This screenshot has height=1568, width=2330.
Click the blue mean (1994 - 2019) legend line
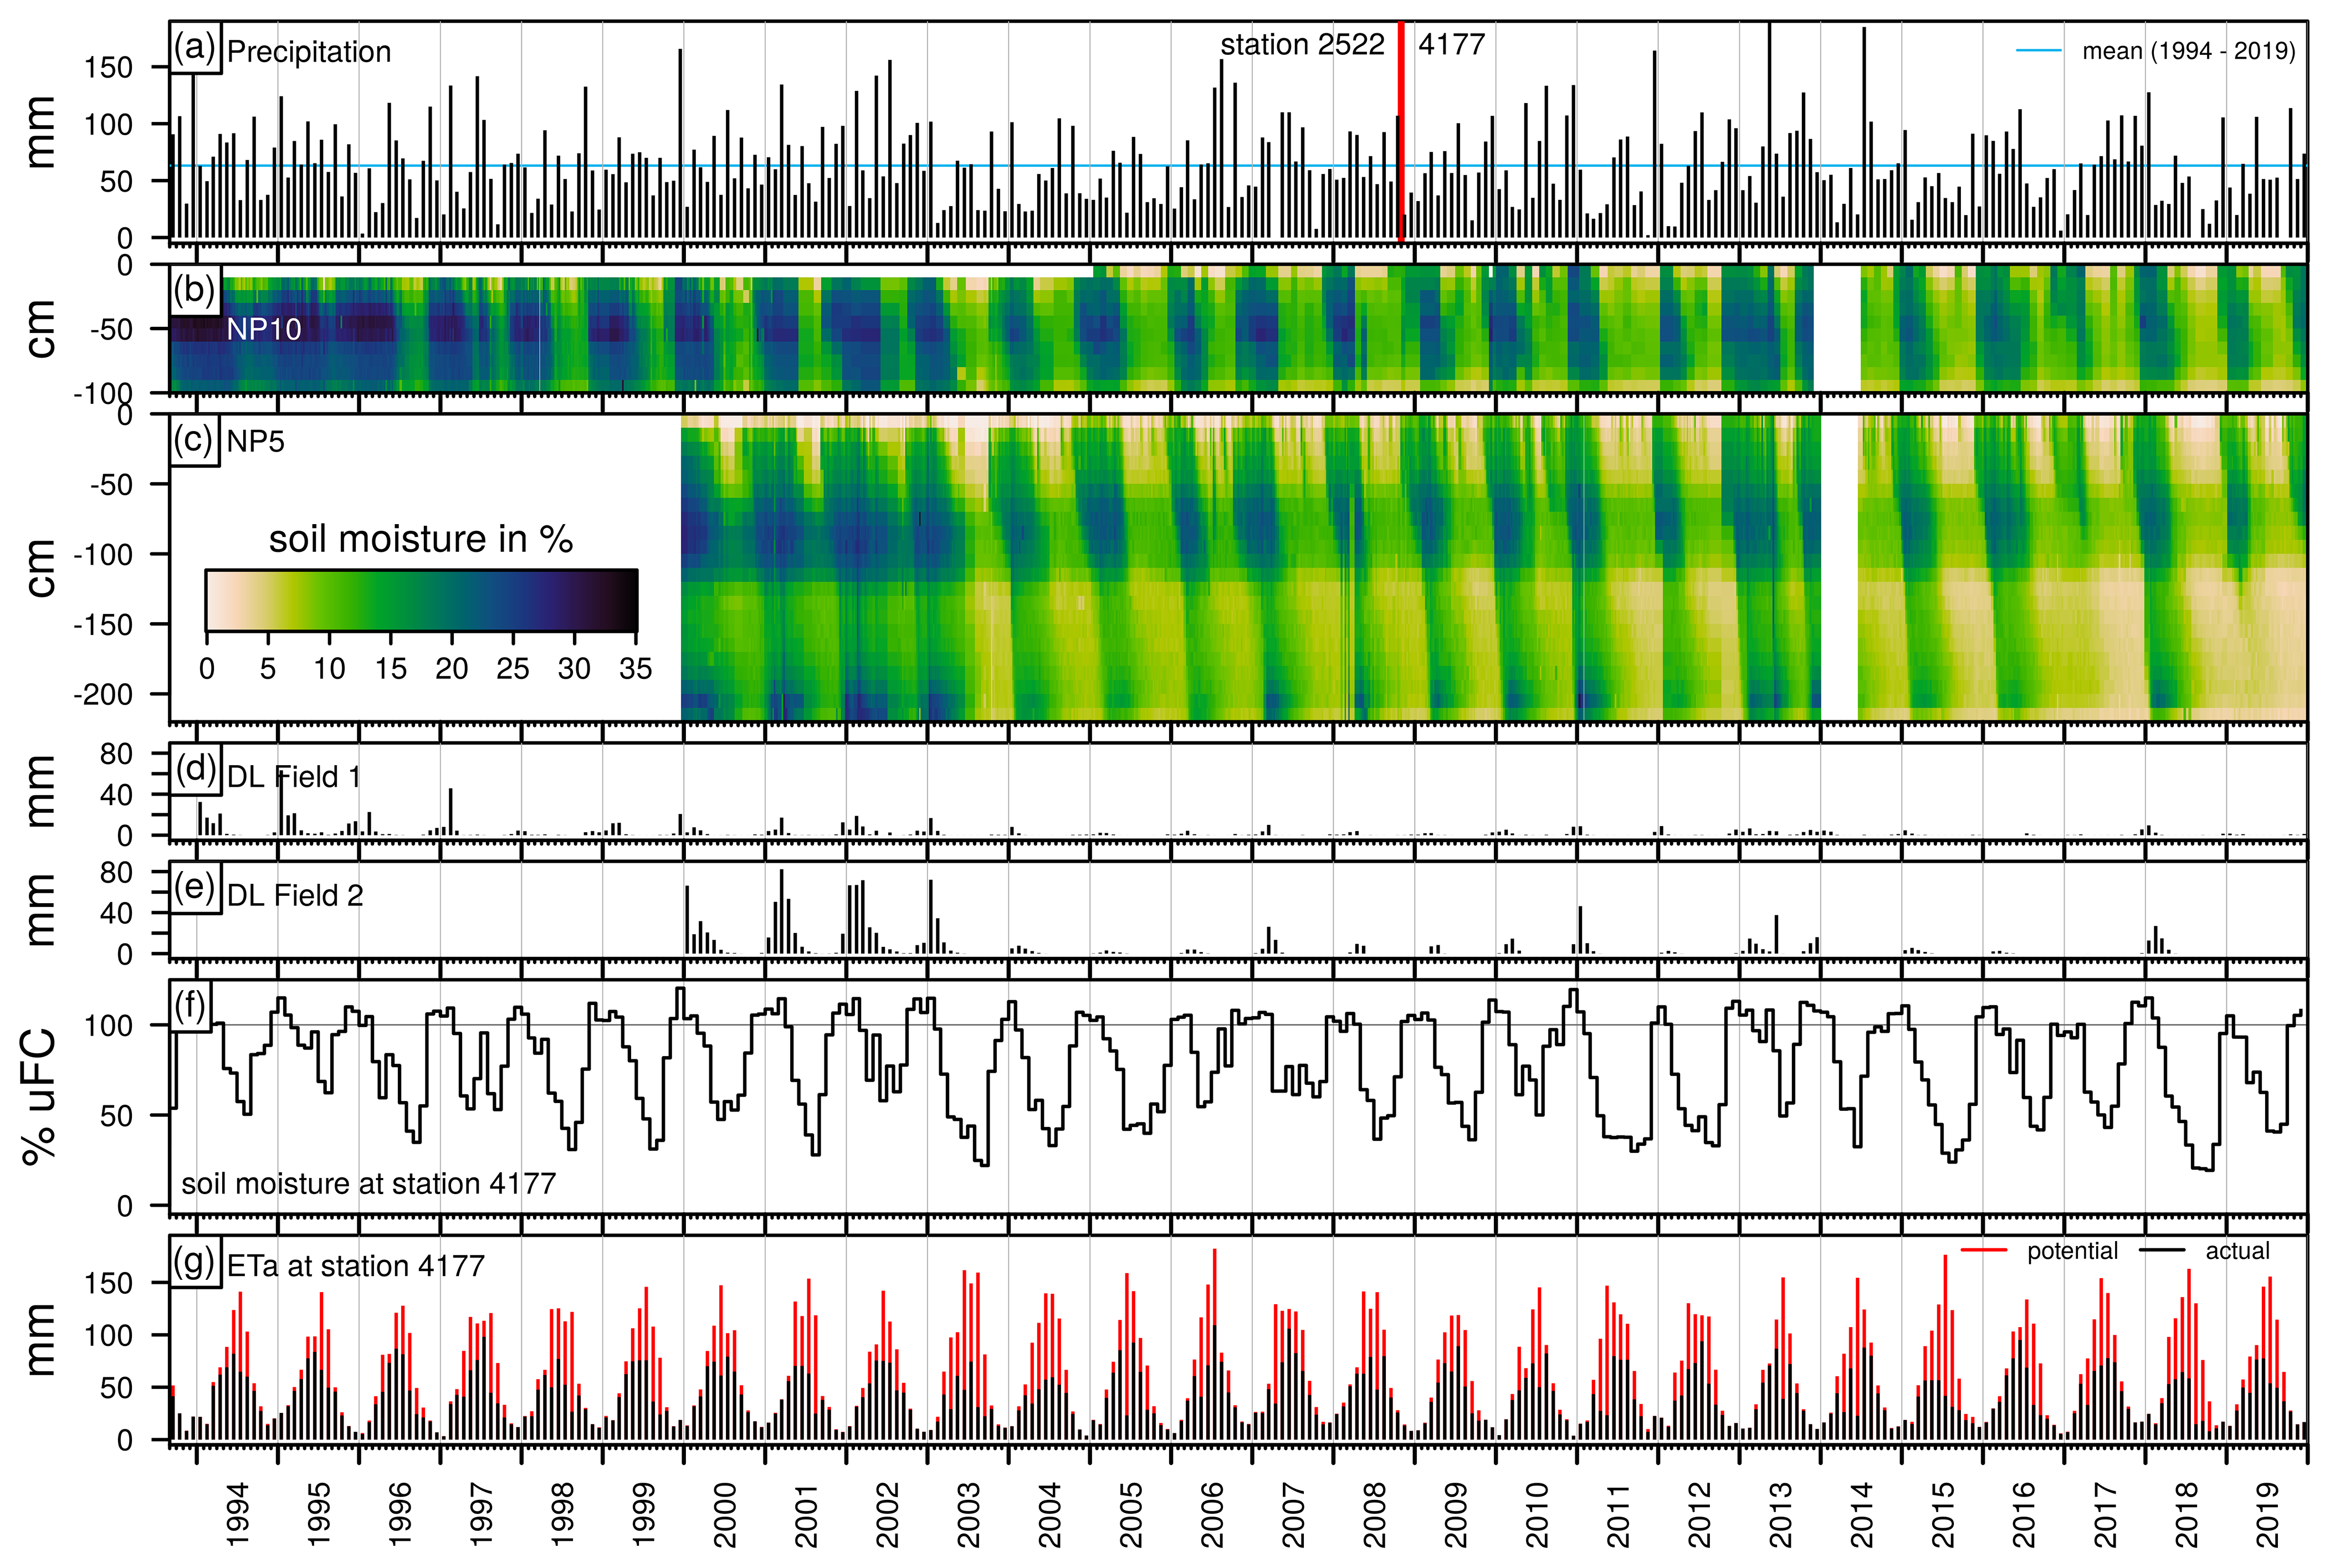click(x=2038, y=51)
